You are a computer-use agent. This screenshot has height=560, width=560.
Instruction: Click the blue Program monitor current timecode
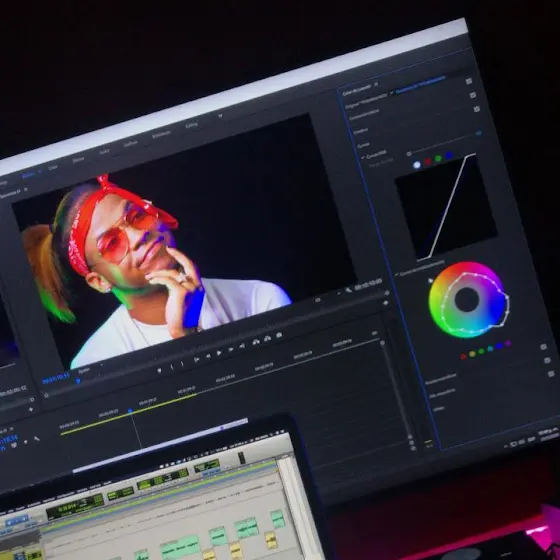[55, 380]
